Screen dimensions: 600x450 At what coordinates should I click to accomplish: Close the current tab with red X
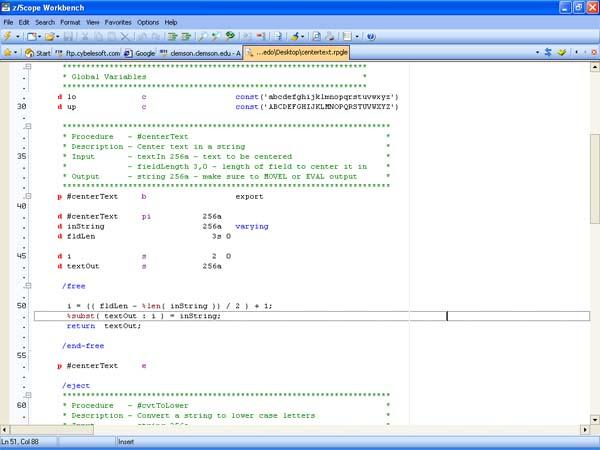pos(594,52)
